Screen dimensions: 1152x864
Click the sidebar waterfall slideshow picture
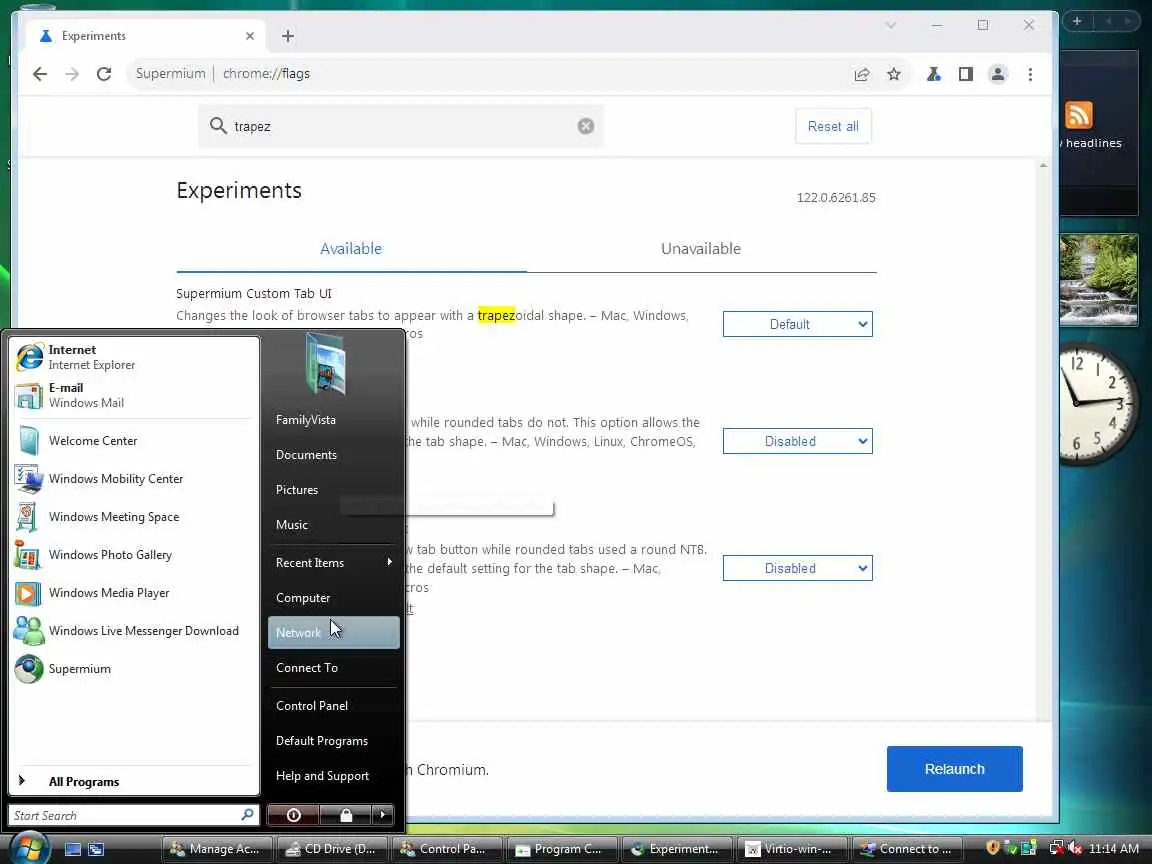(1098, 280)
